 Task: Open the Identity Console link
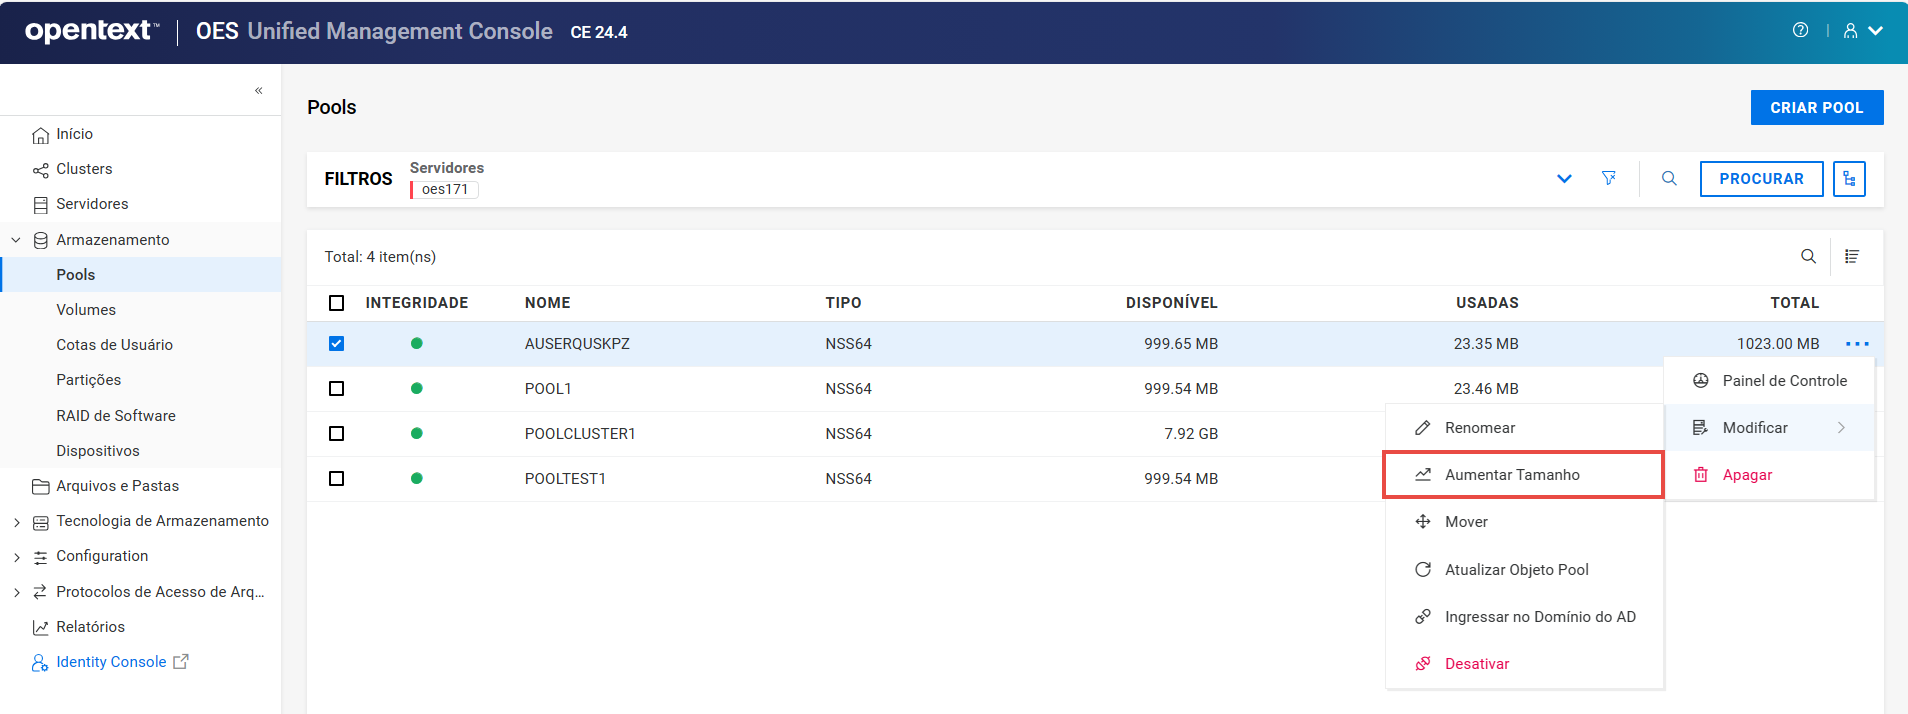tap(111, 662)
